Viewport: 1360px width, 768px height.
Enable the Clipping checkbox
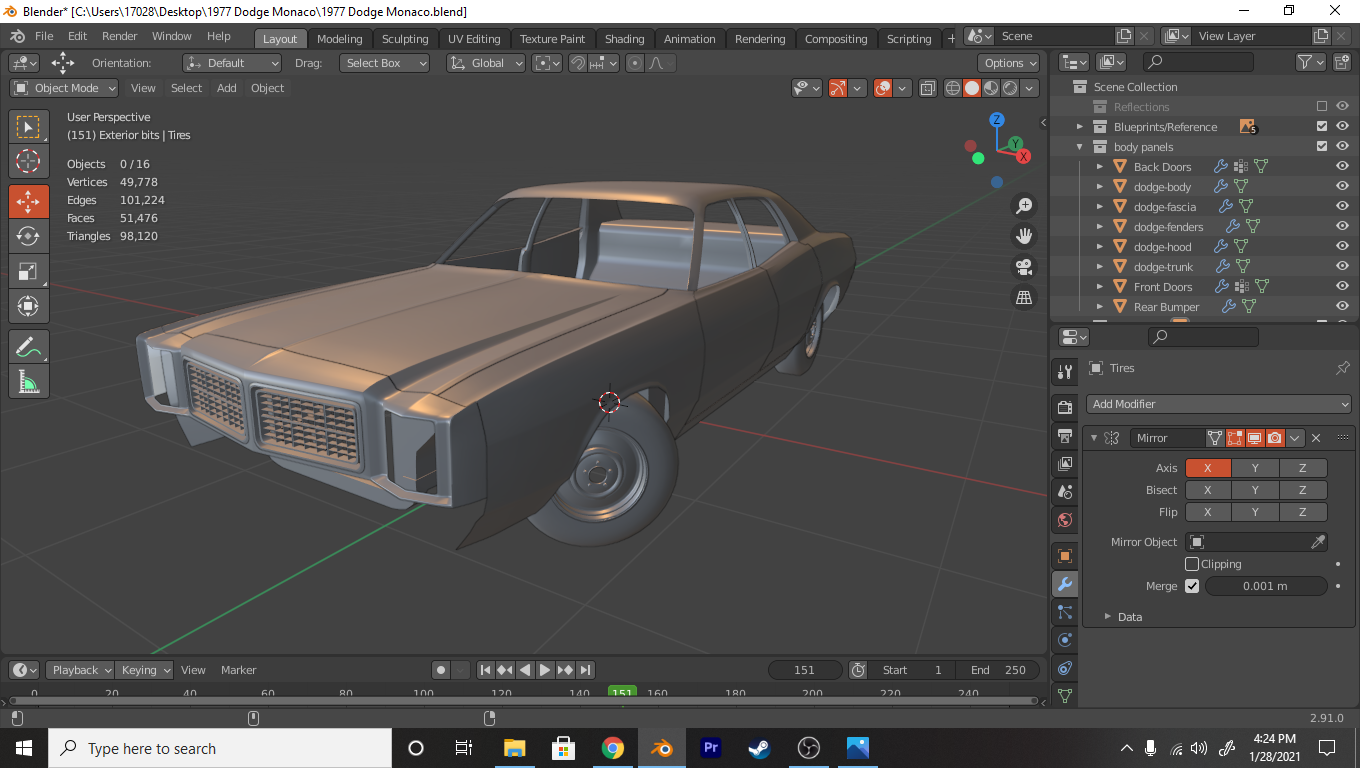click(x=1191, y=564)
